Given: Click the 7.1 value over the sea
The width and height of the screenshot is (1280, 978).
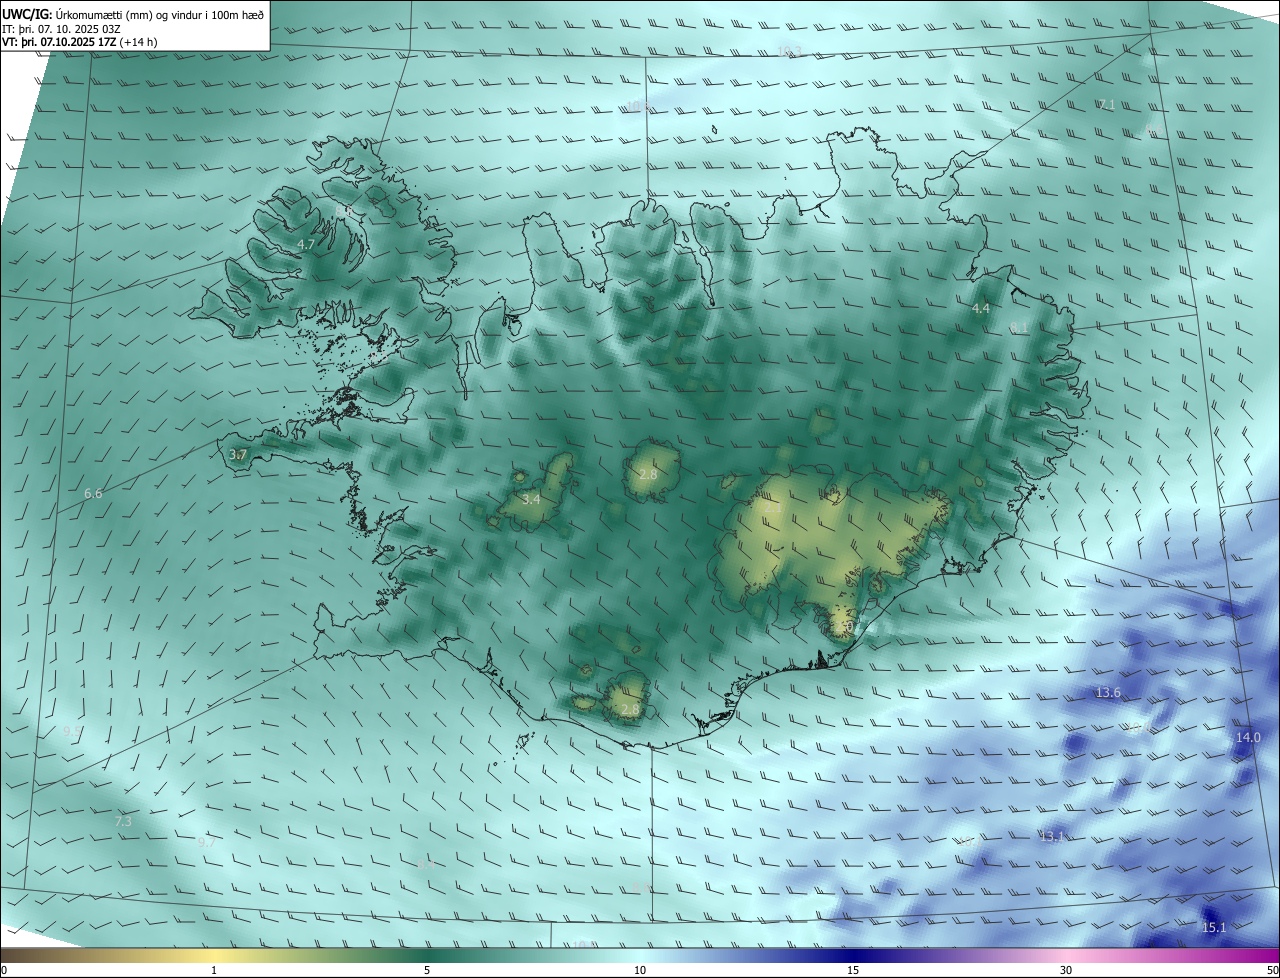Looking at the screenshot, I should pyautogui.click(x=1106, y=104).
